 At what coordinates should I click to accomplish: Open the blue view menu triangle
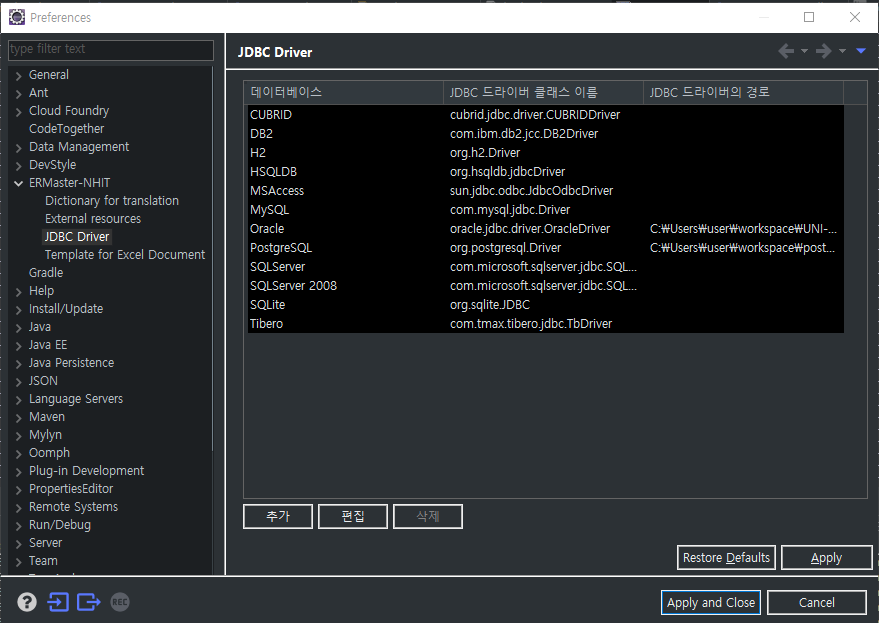click(861, 51)
